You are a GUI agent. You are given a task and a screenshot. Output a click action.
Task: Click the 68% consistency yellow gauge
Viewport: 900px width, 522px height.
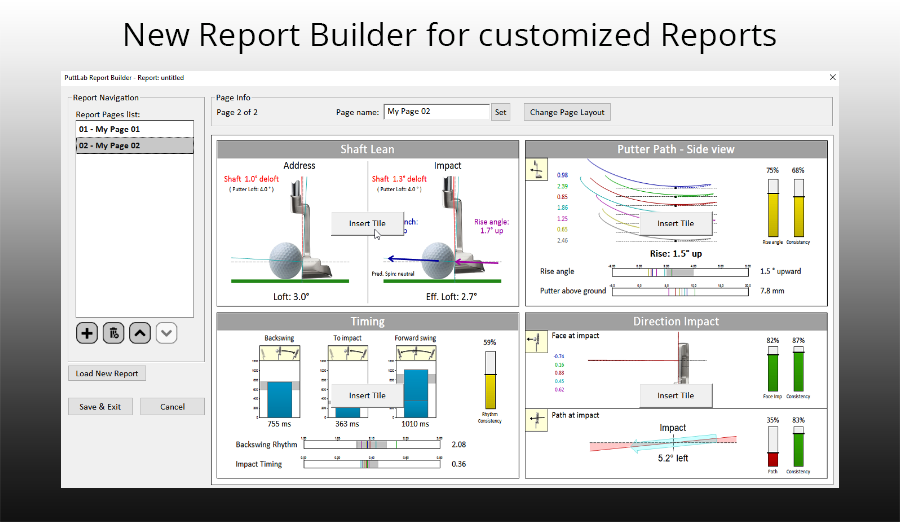point(798,208)
